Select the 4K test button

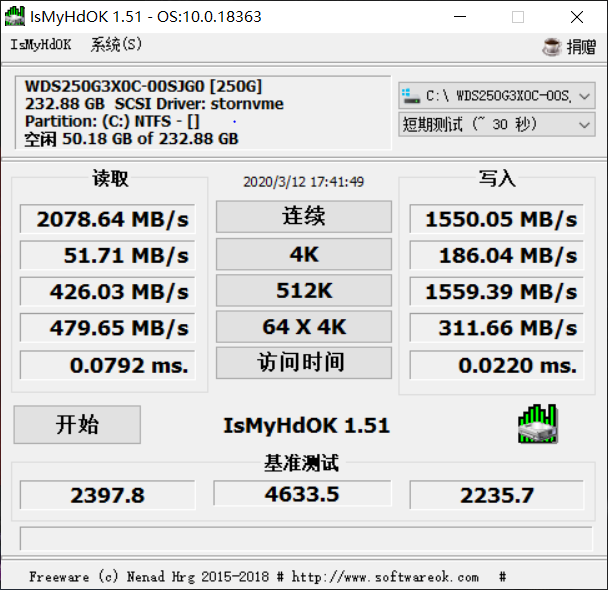coord(303,255)
